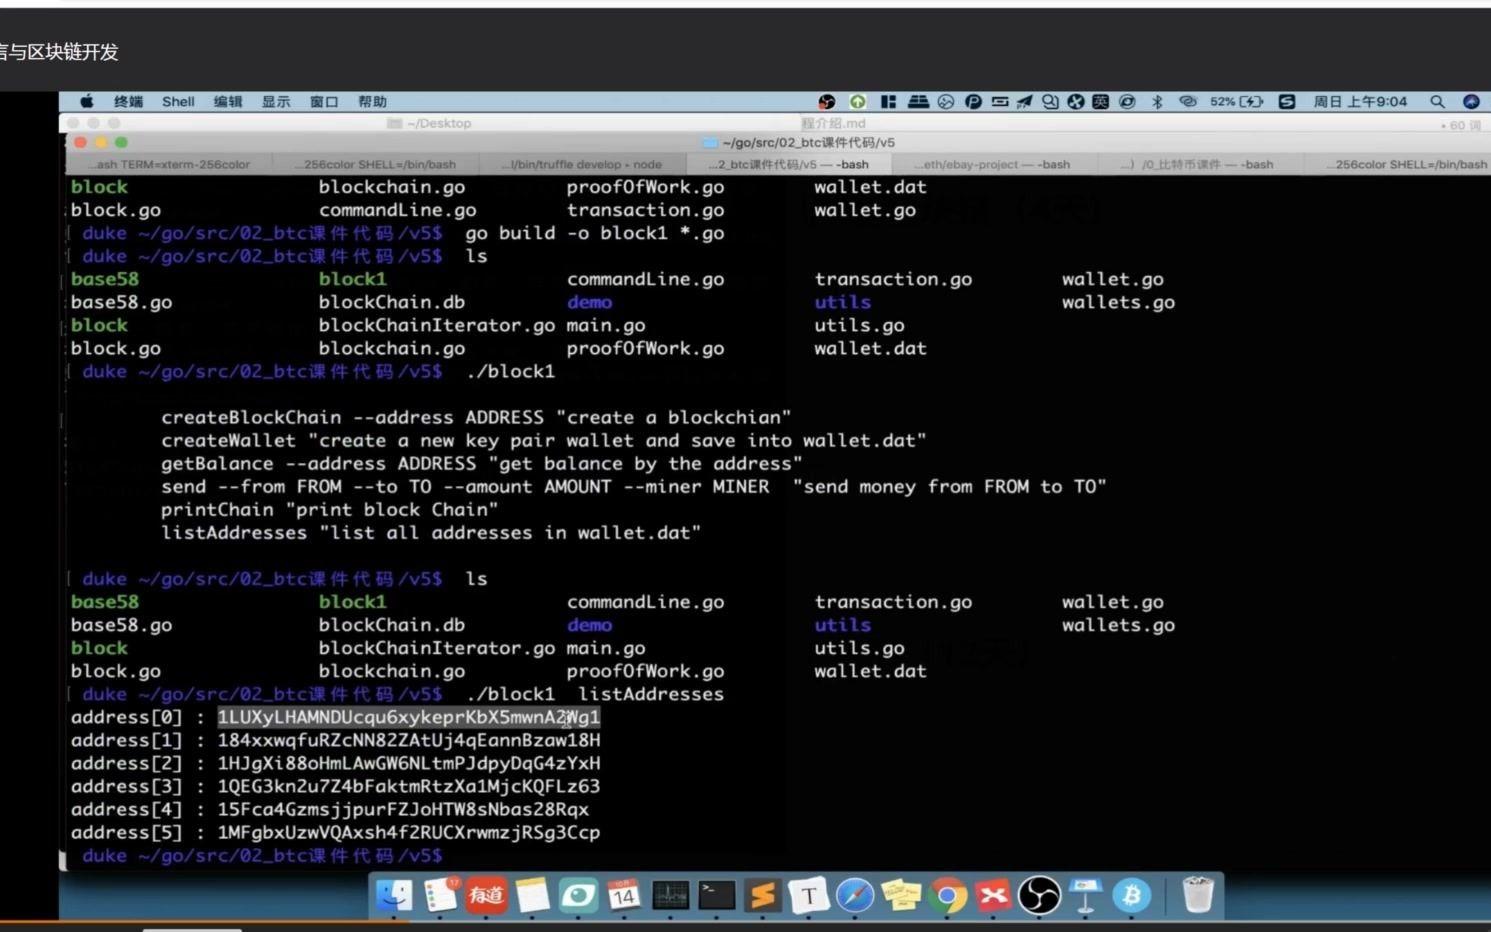The image size is (1491, 932).
Task: Click the date and time 周日 上午9:04
Action: pos(1360,101)
